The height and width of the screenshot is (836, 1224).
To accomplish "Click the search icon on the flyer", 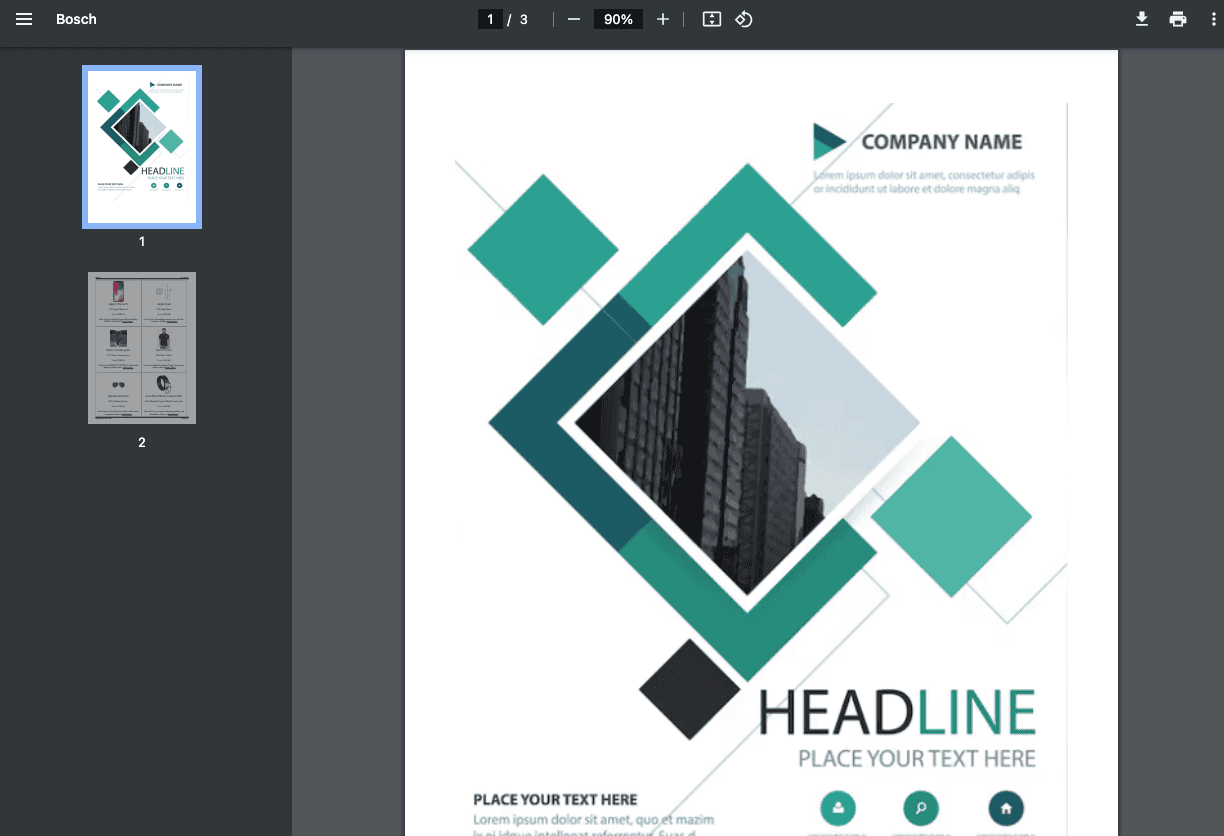I will pos(920,808).
